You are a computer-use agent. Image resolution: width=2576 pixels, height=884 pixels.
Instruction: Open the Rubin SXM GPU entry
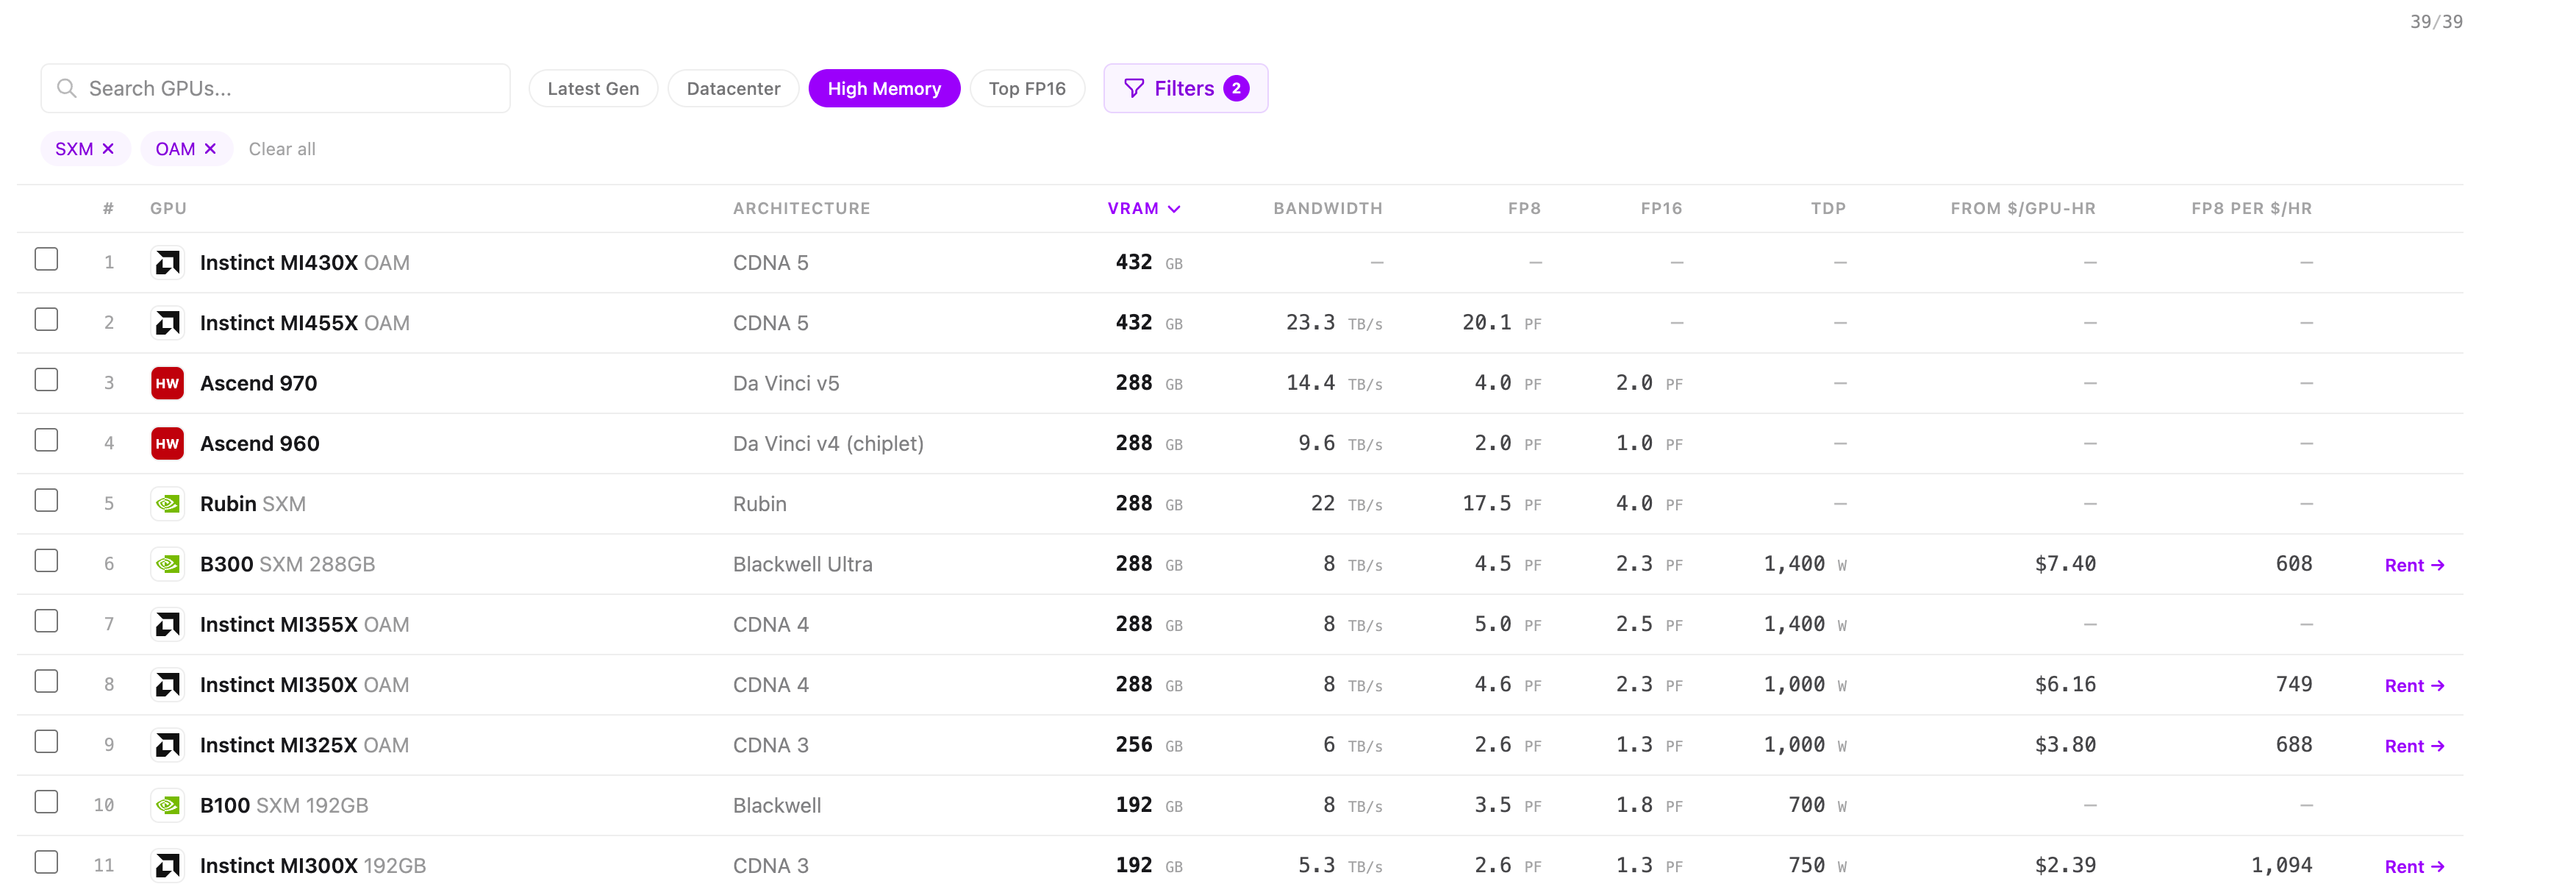(253, 504)
